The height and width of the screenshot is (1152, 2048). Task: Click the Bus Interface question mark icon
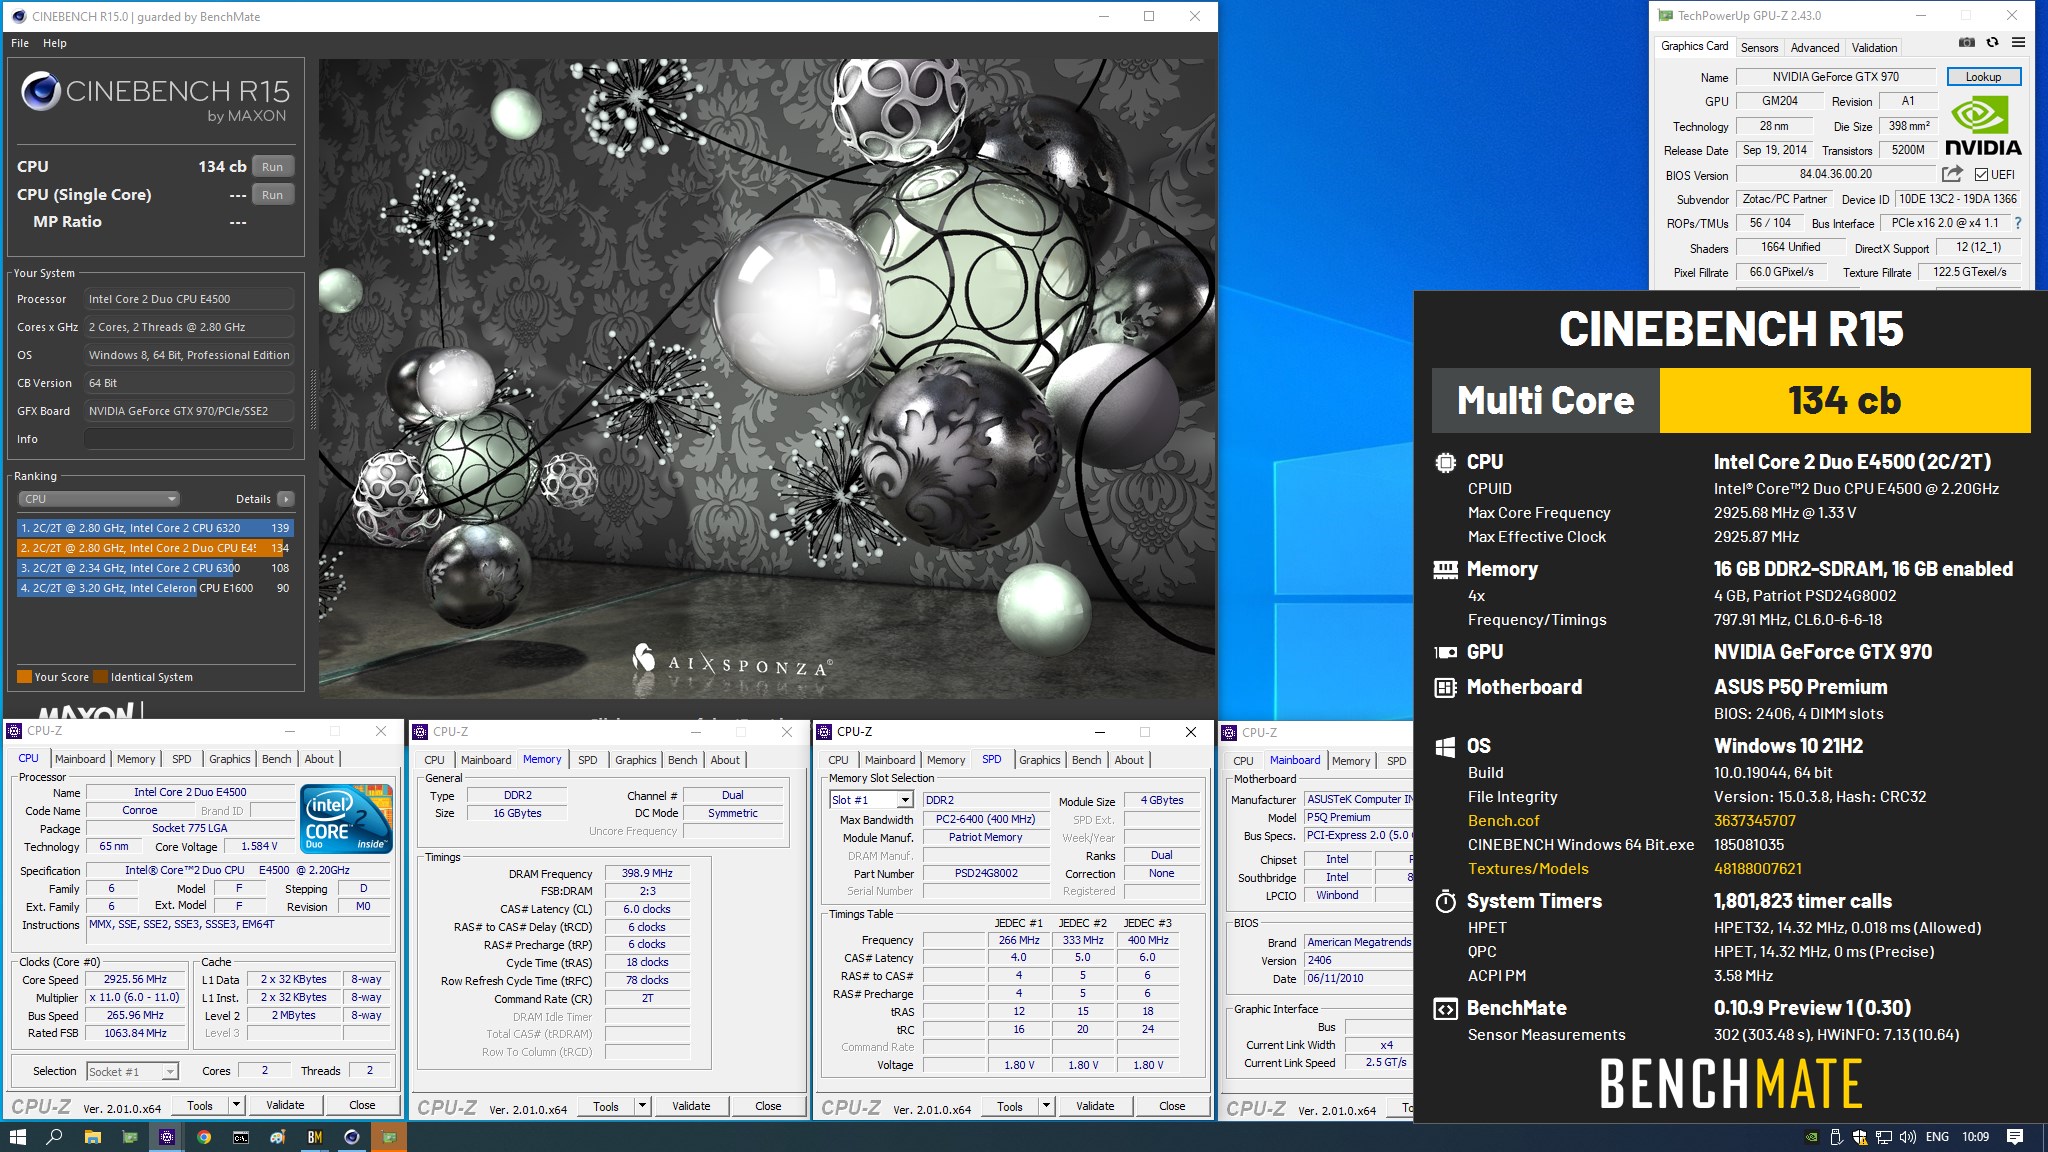pyautogui.click(x=2018, y=223)
